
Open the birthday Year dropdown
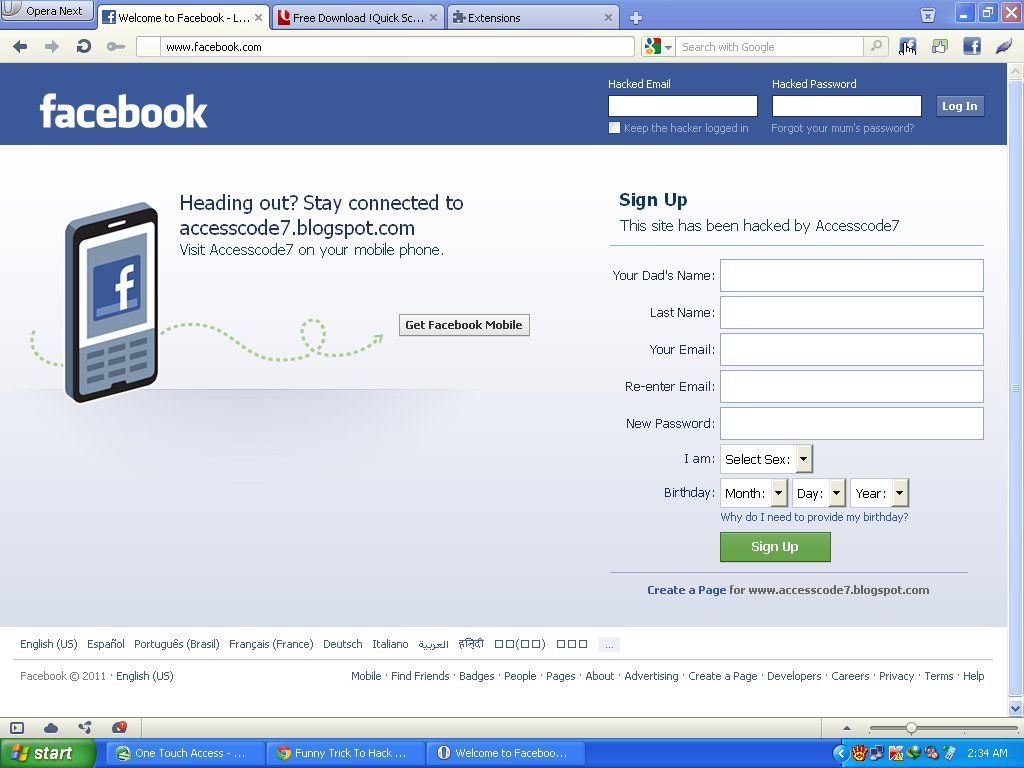[879, 493]
